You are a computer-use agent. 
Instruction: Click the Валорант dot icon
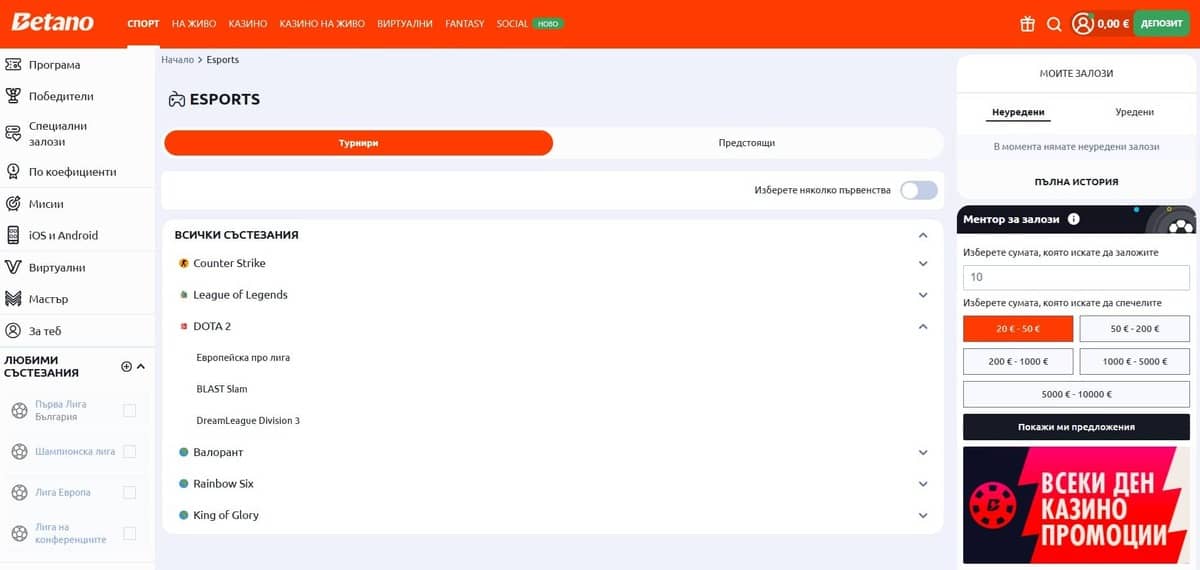184,452
